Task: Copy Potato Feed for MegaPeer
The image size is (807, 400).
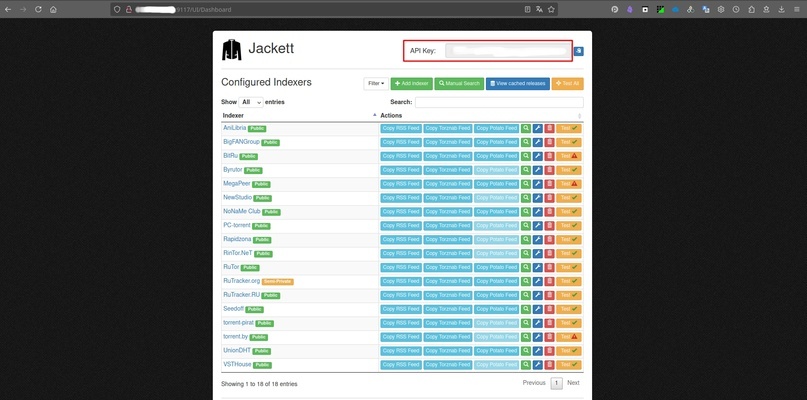Action: click(497, 184)
